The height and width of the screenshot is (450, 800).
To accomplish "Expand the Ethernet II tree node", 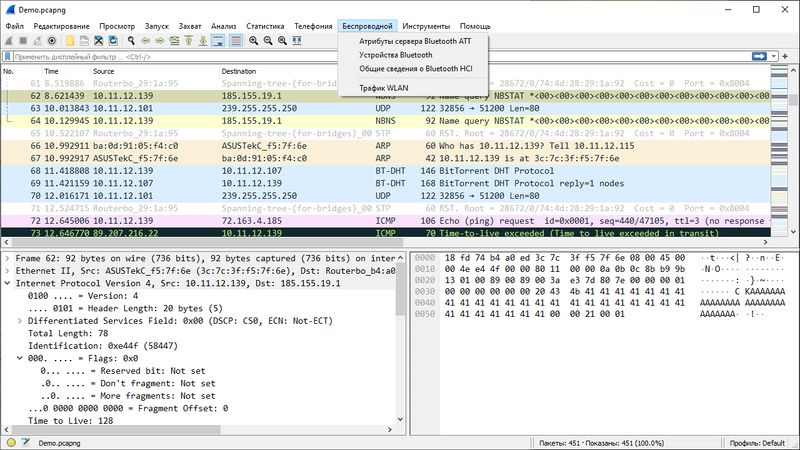I will click(x=7, y=271).
